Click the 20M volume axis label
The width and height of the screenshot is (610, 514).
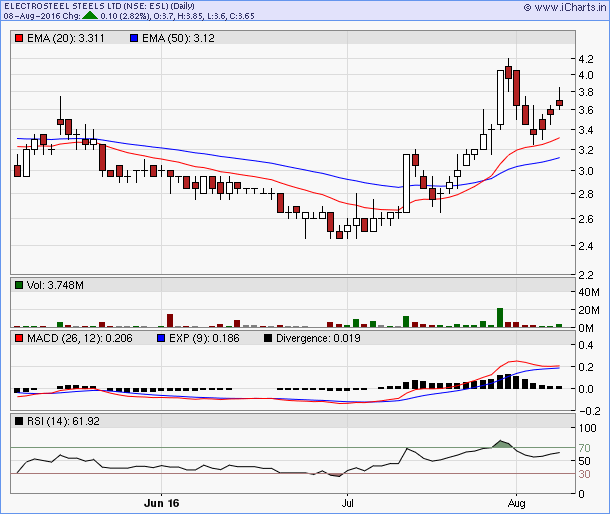click(x=589, y=310)
